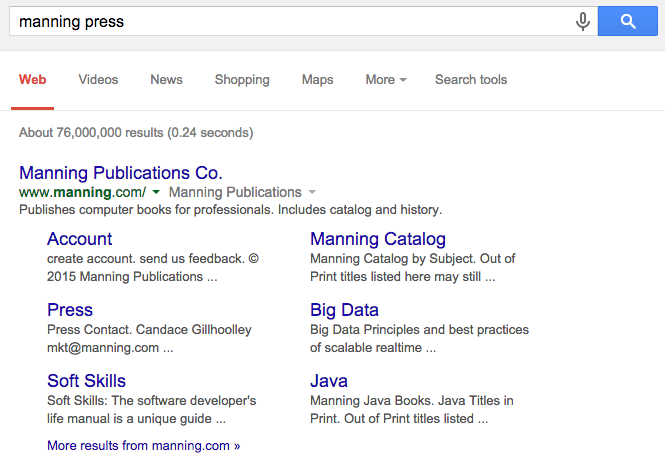
Task: Click the 'Manning Publications' gray label
Action: tap(235, 192)
